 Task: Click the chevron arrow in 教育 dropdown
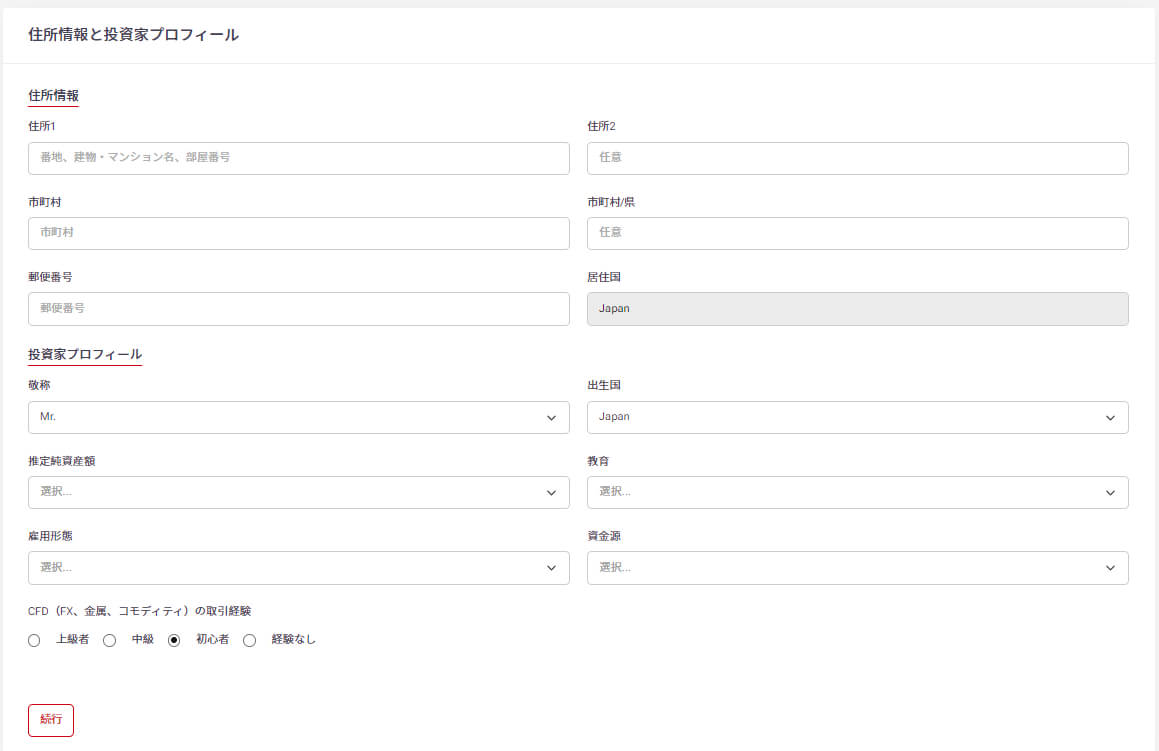[x=1110, y=493]
